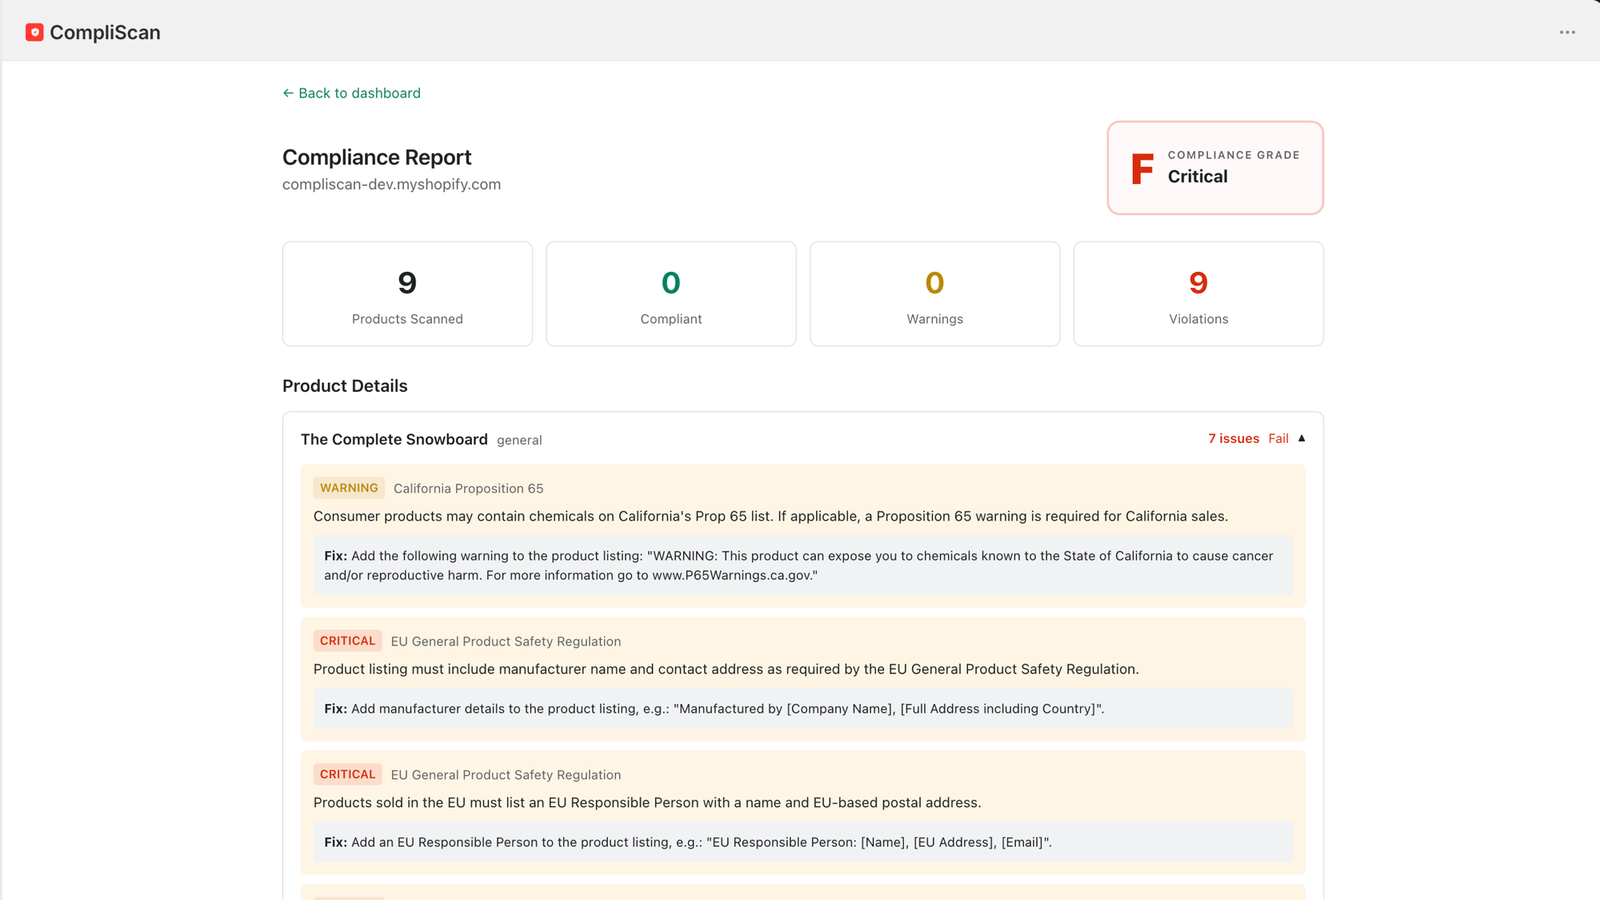Select the Compliant count card
The height and width of the screenshot is (900, 1600).
(x=671, y=294)
